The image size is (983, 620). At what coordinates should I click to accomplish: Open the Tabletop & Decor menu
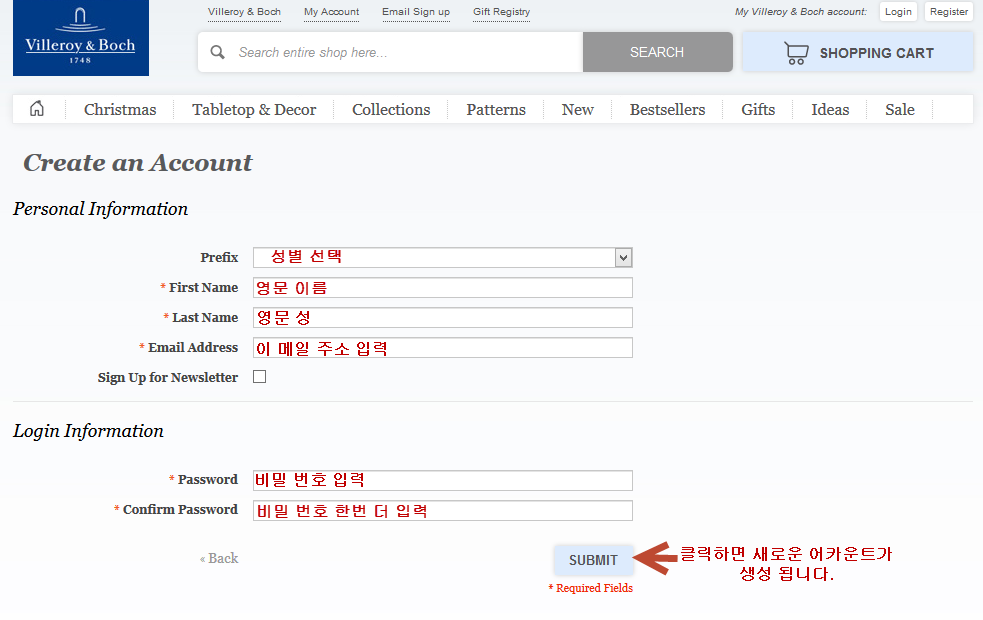point(254,110)
